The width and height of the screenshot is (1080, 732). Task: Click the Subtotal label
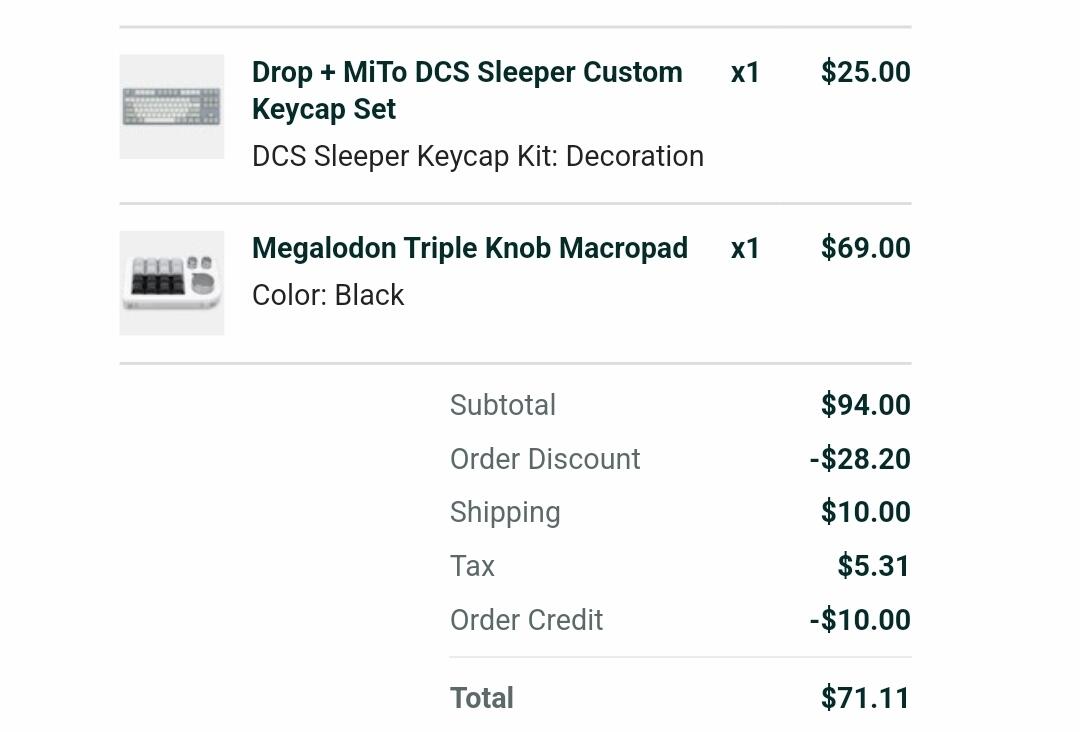point(503,405)
